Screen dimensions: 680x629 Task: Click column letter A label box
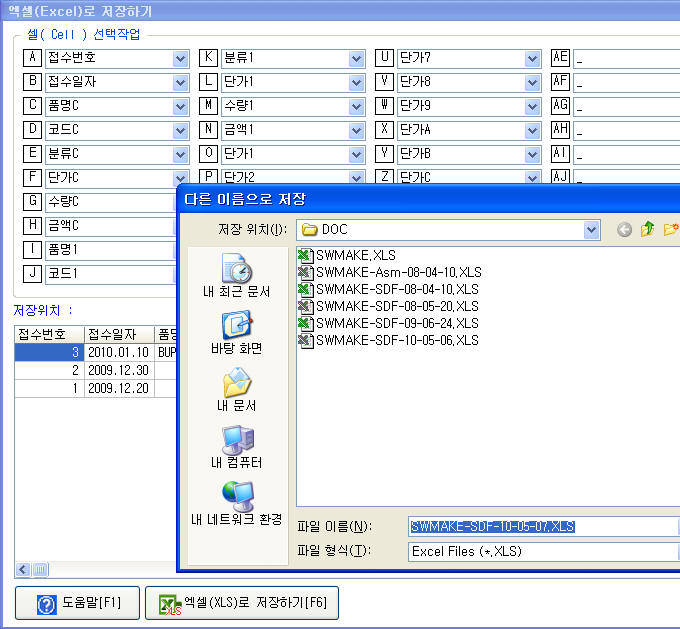click(x=33, y=58)
